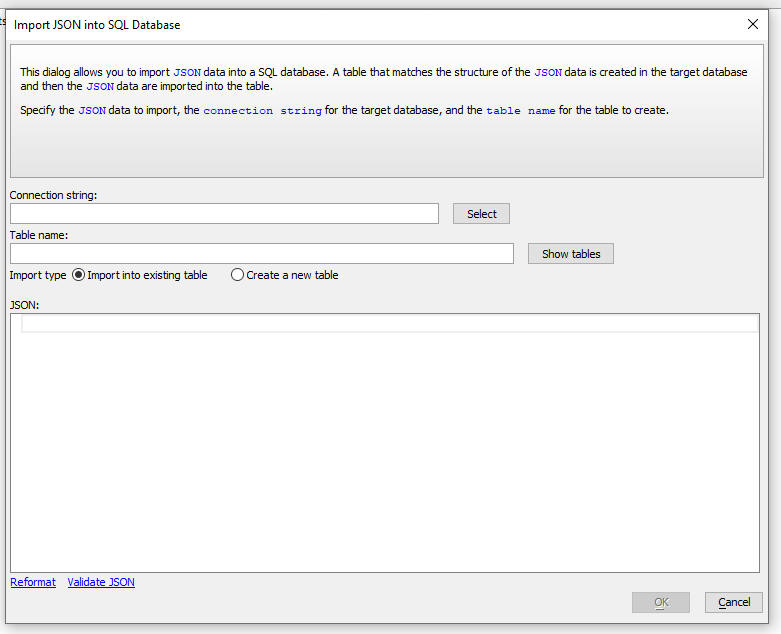Click the 'Table name:' label
This screenshot has height=634, width=781.
click(39, 235)
